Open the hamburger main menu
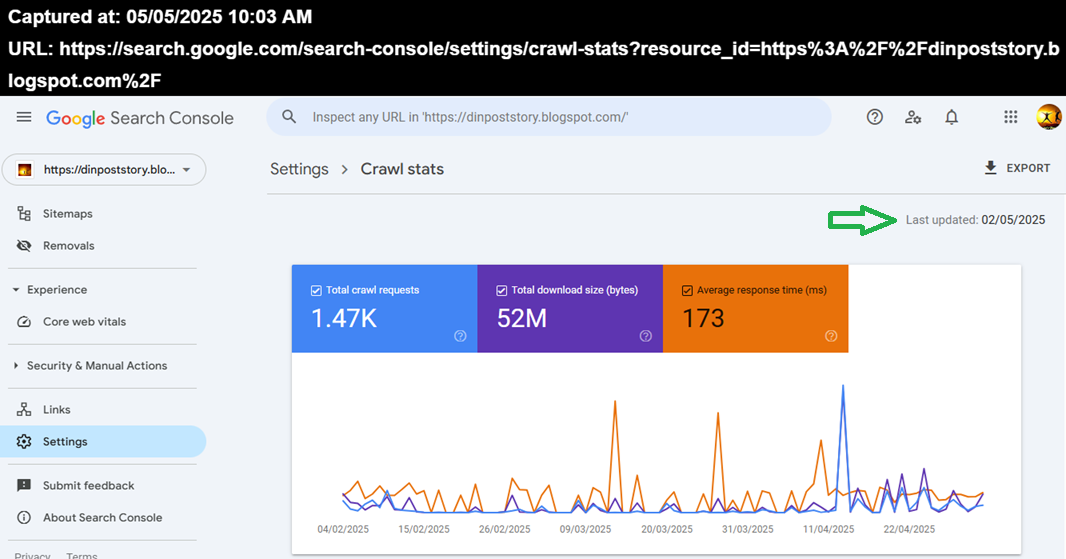Image resolution: width=1066 pixels, height=559 pixels. (24, 117)
